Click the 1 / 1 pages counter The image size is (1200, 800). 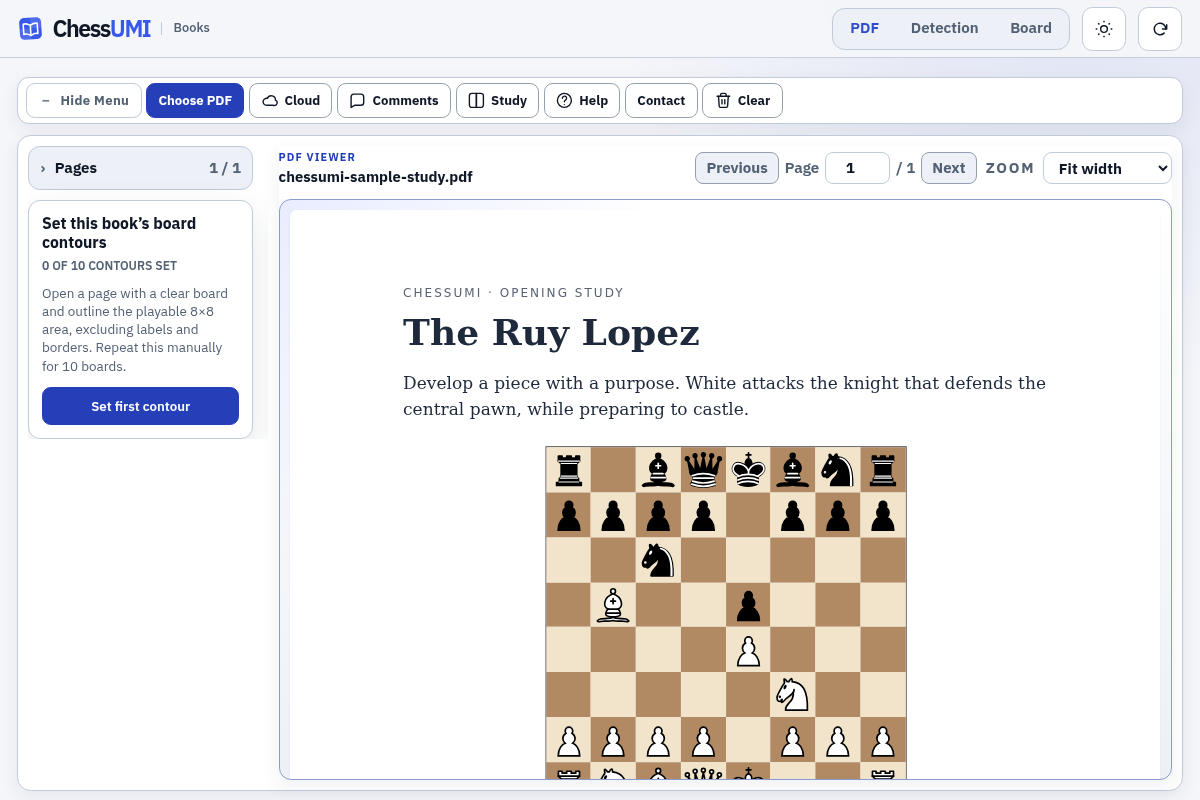(225, 168)
